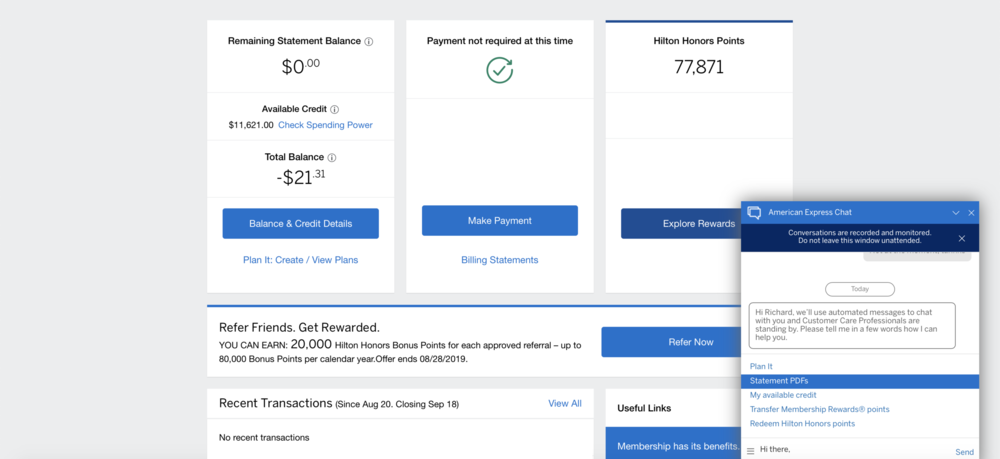1000x459 pixels.
Task: Choose Redeem Hilton Honors points option
Action: coord(802,424)
